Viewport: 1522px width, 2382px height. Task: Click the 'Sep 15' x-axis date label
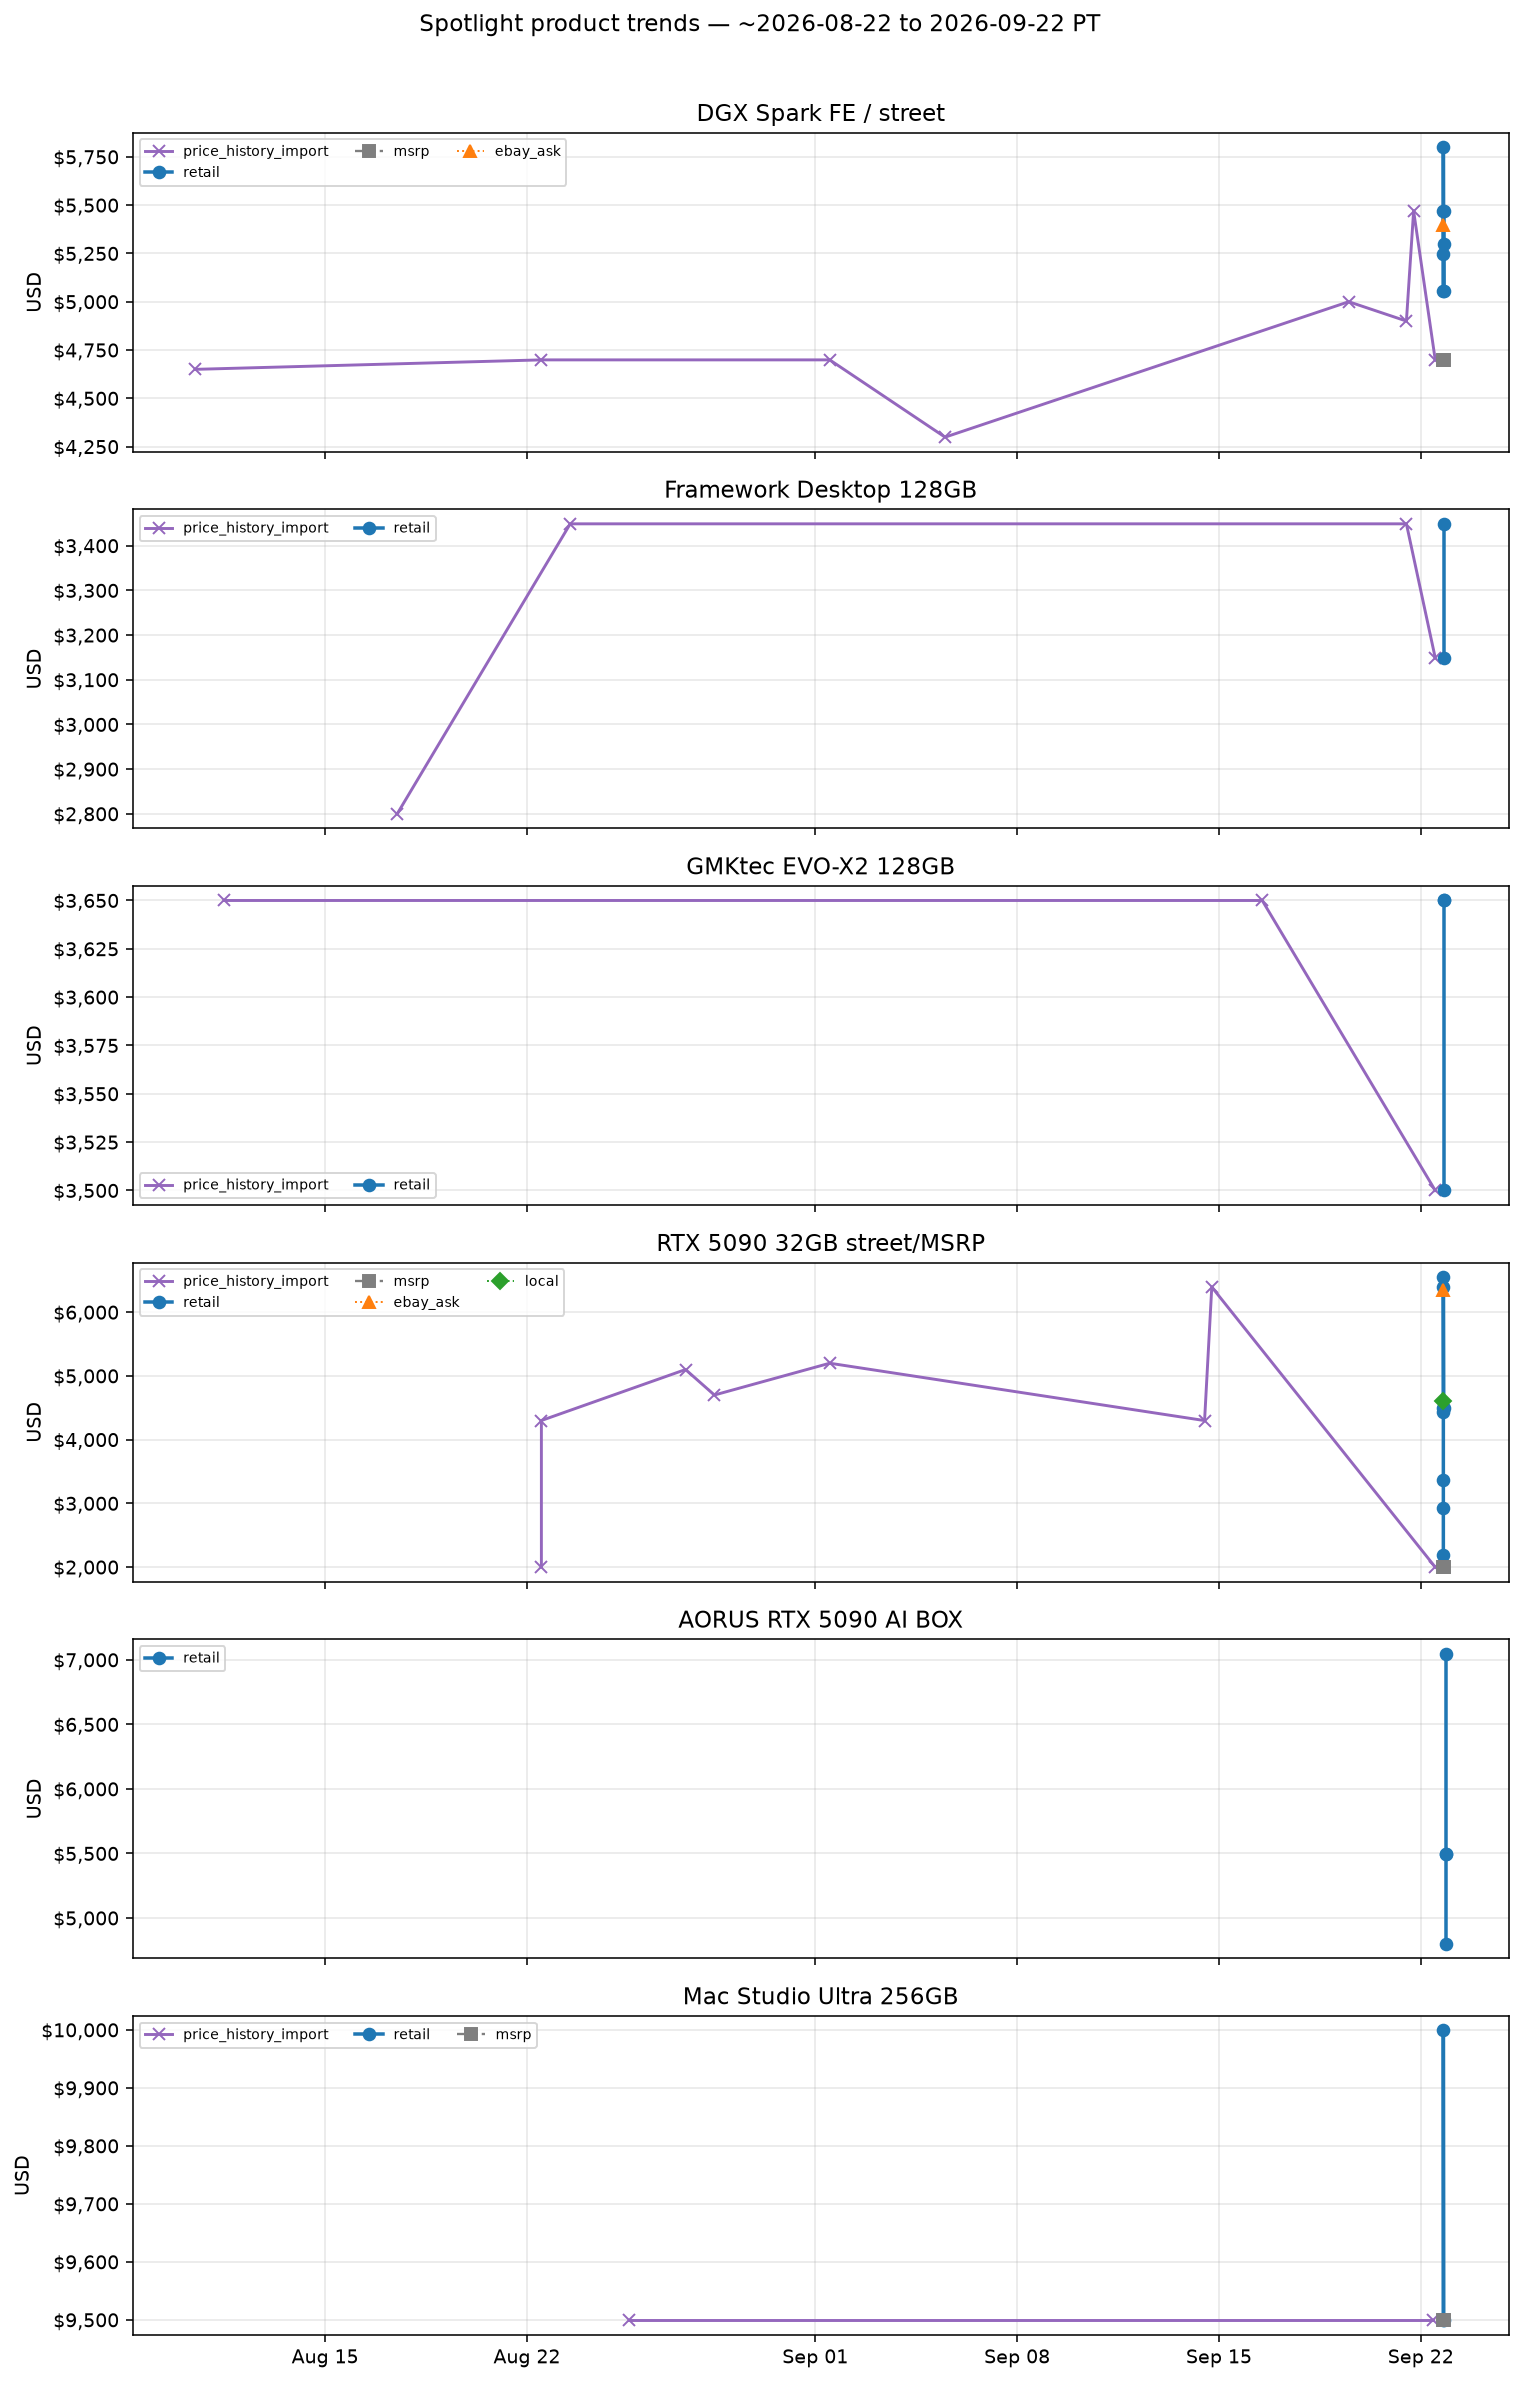point(1219,2357)
